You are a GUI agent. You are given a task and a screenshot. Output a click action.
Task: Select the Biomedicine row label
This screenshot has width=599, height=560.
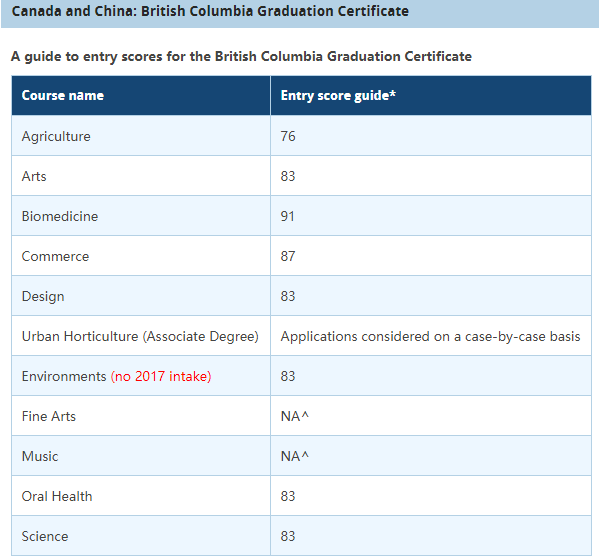tap(60, 216)
